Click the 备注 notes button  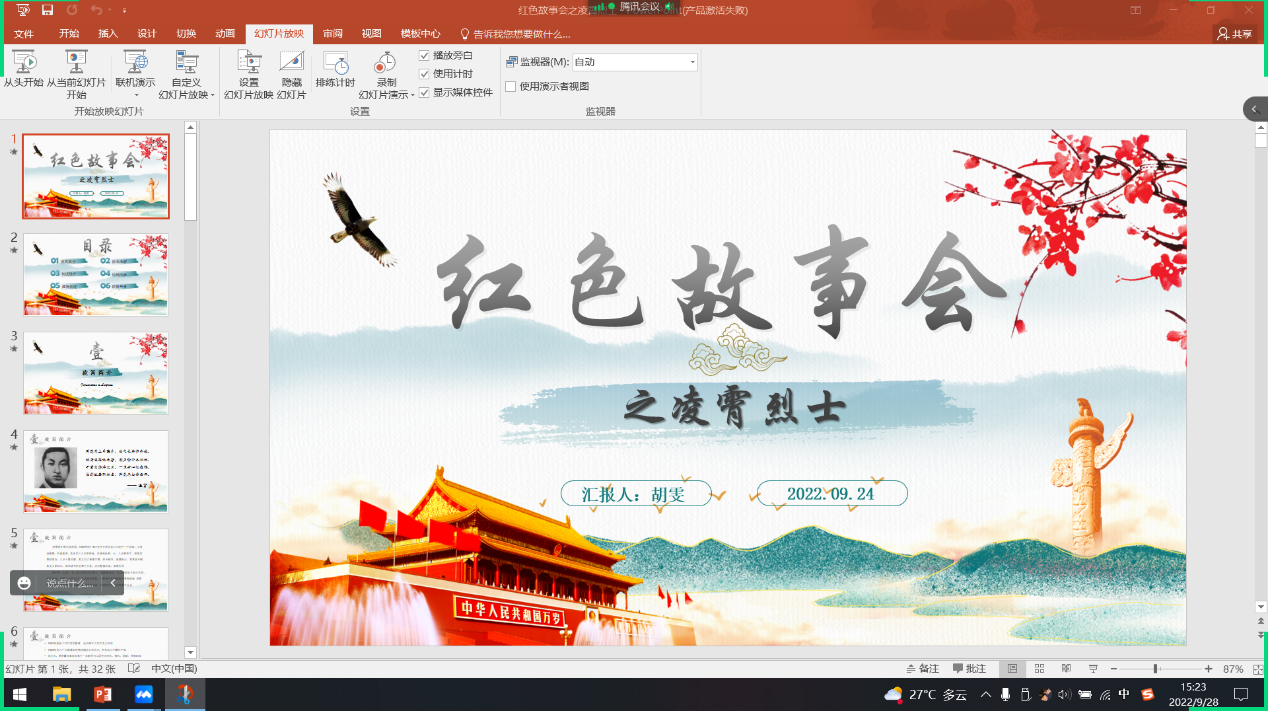[922, 668]
